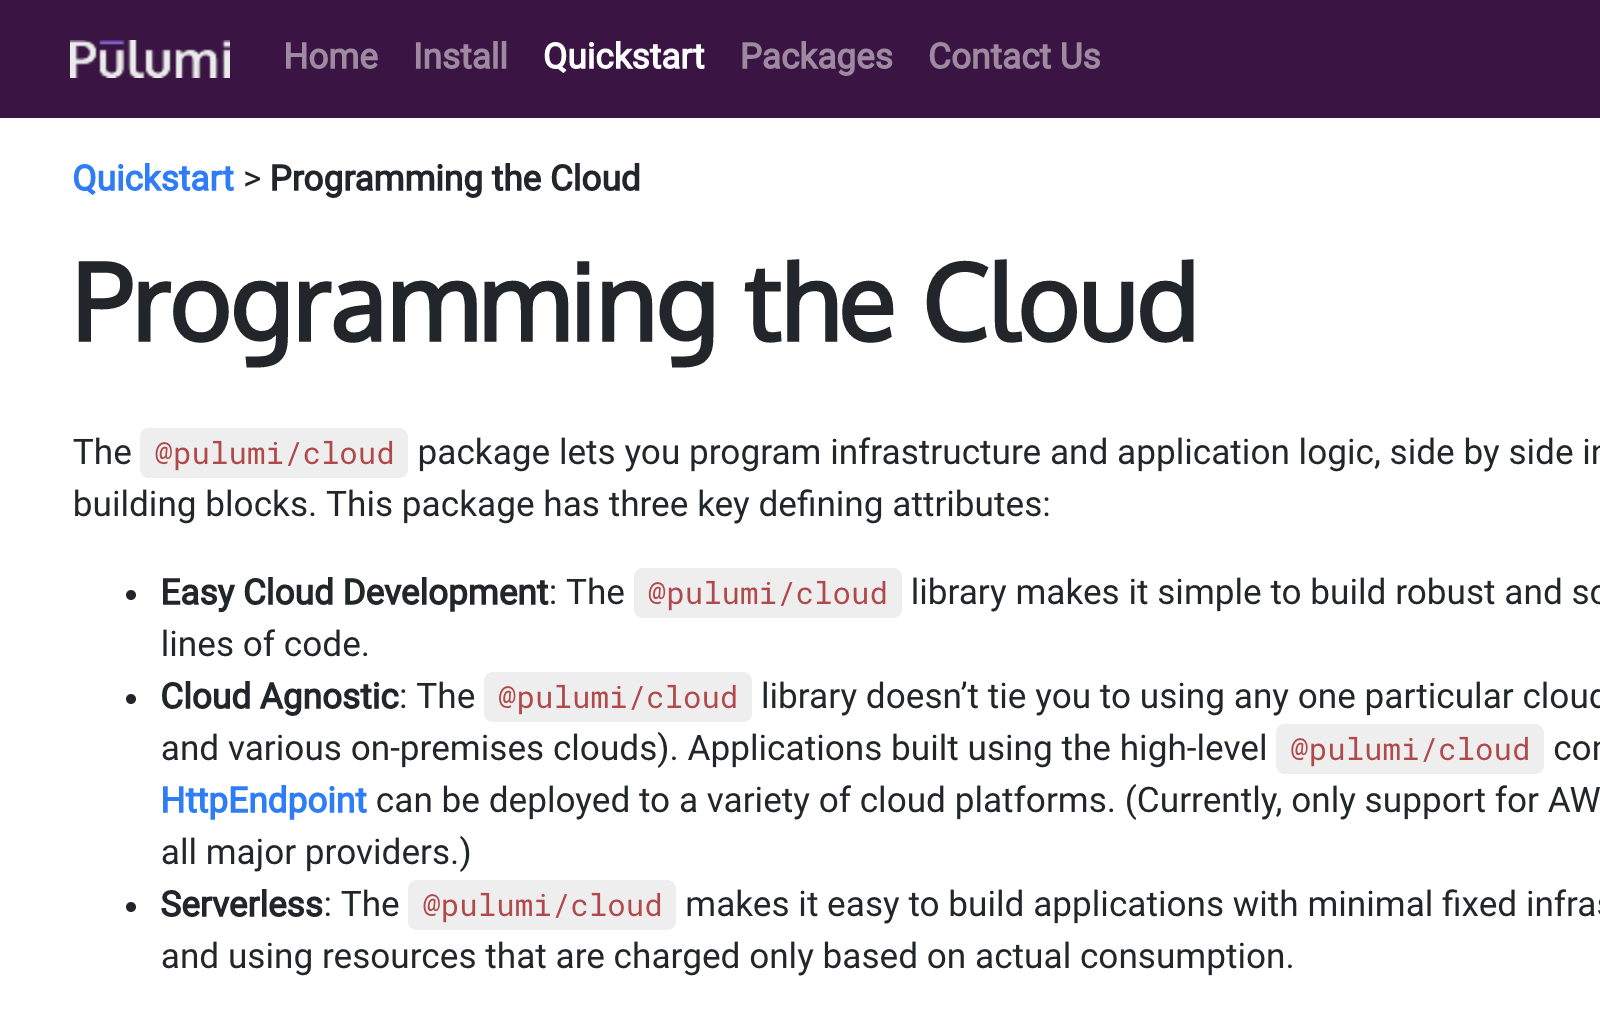The image size is (1600, 1016).
Task: Click the bold text Cloud Agnostic
Action: click(x=280, y=697)
